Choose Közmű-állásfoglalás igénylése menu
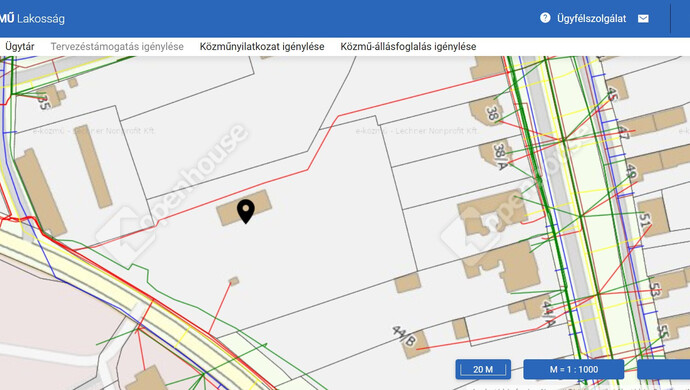 [x=408, y=47]
